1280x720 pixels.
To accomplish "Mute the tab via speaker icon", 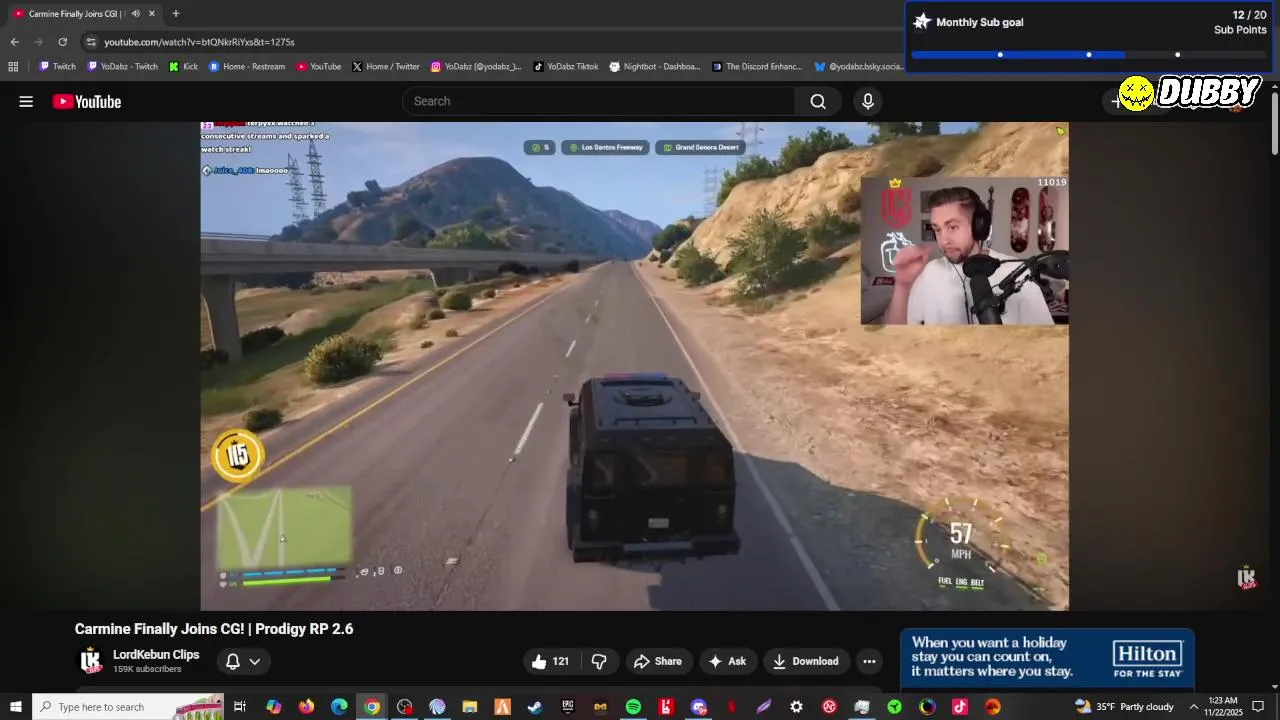I will click(x=136, y=13).
